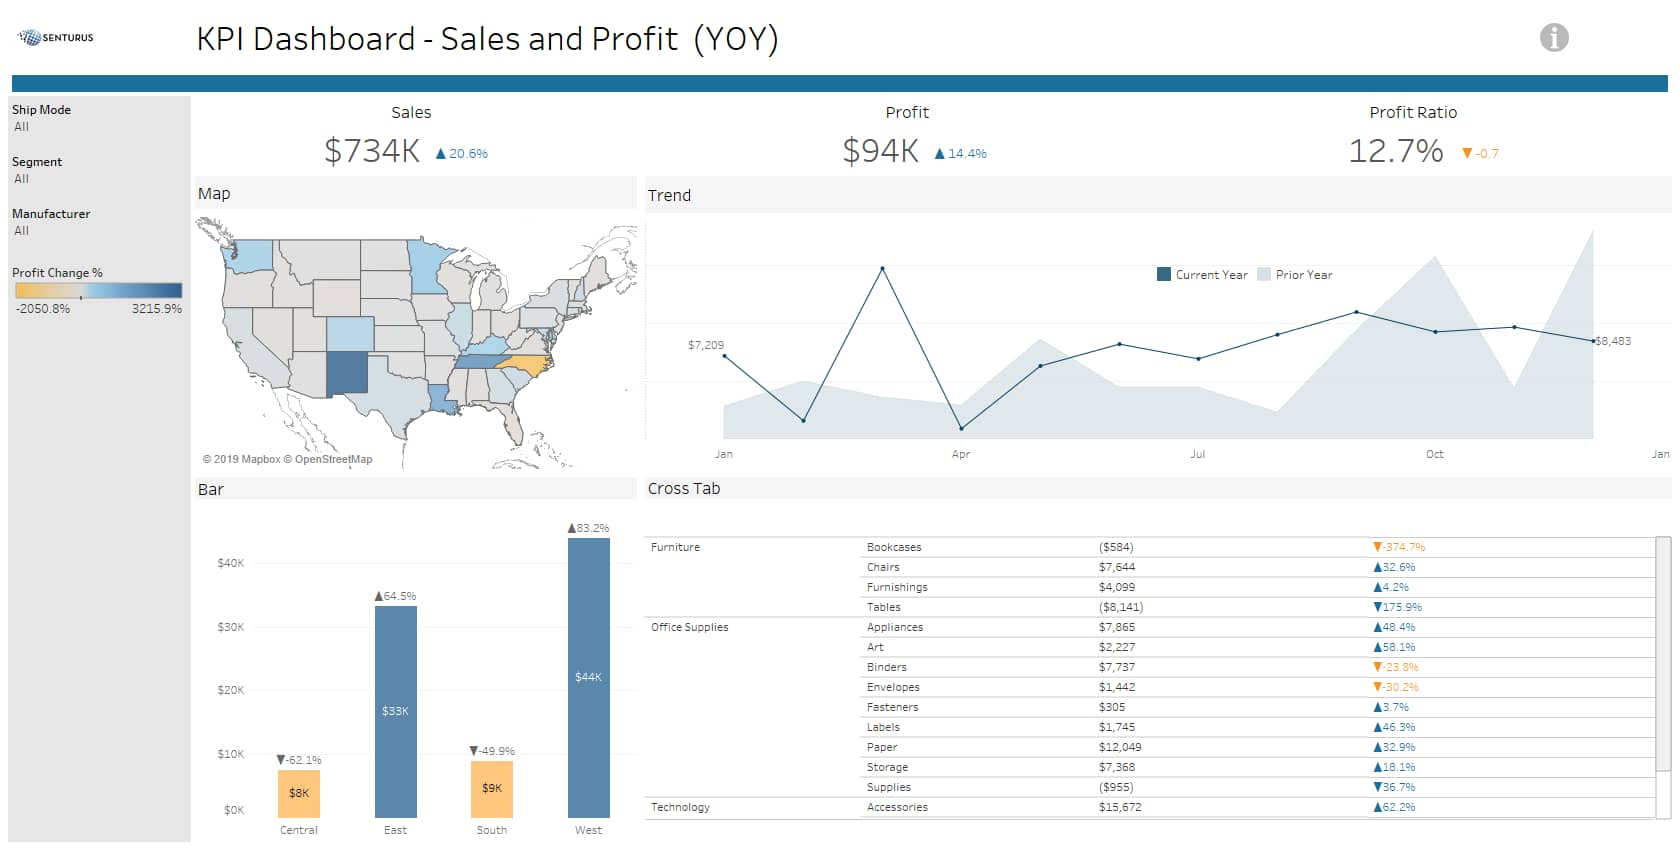This screenshot has height=850, width=1680.
Task: Open the Manufacturer filter dropdown
Action: pos(97,231)
